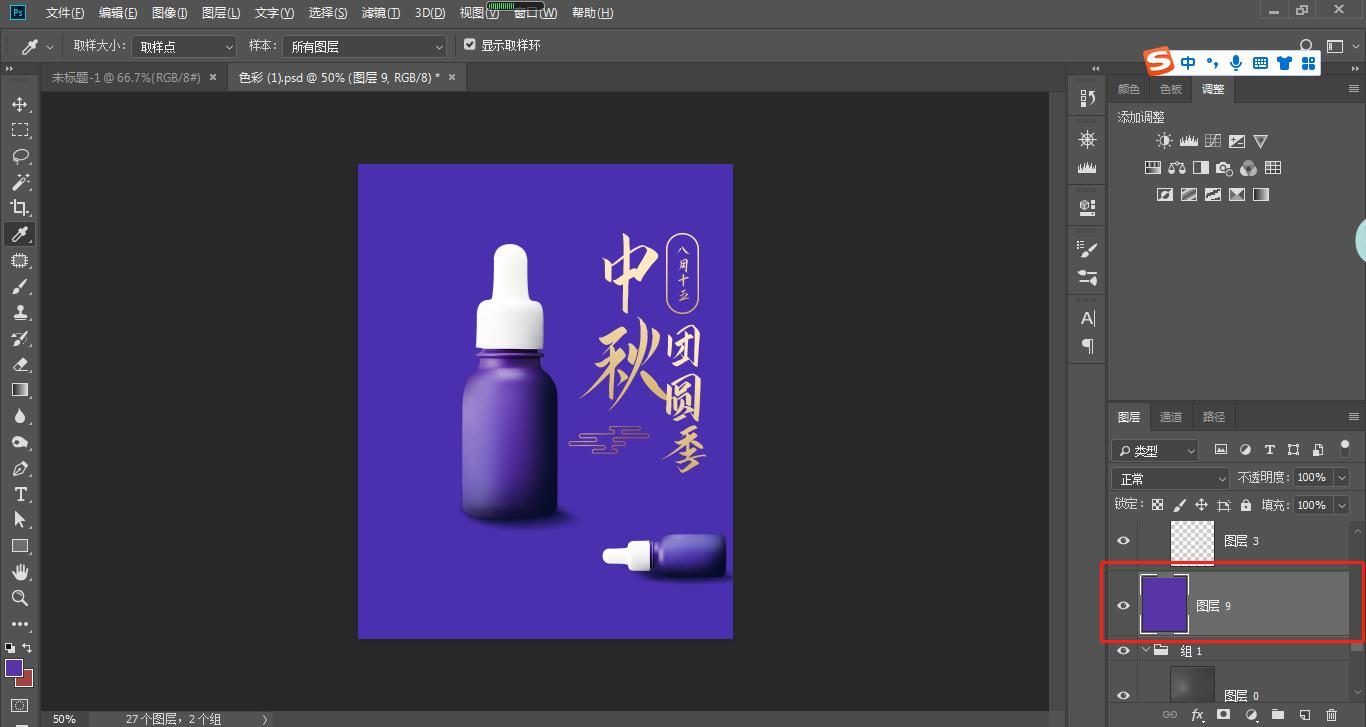Add a Brightness/Contrast adjustment layer
Viewport: 1366px width, 727px height.
point(1164,140)
